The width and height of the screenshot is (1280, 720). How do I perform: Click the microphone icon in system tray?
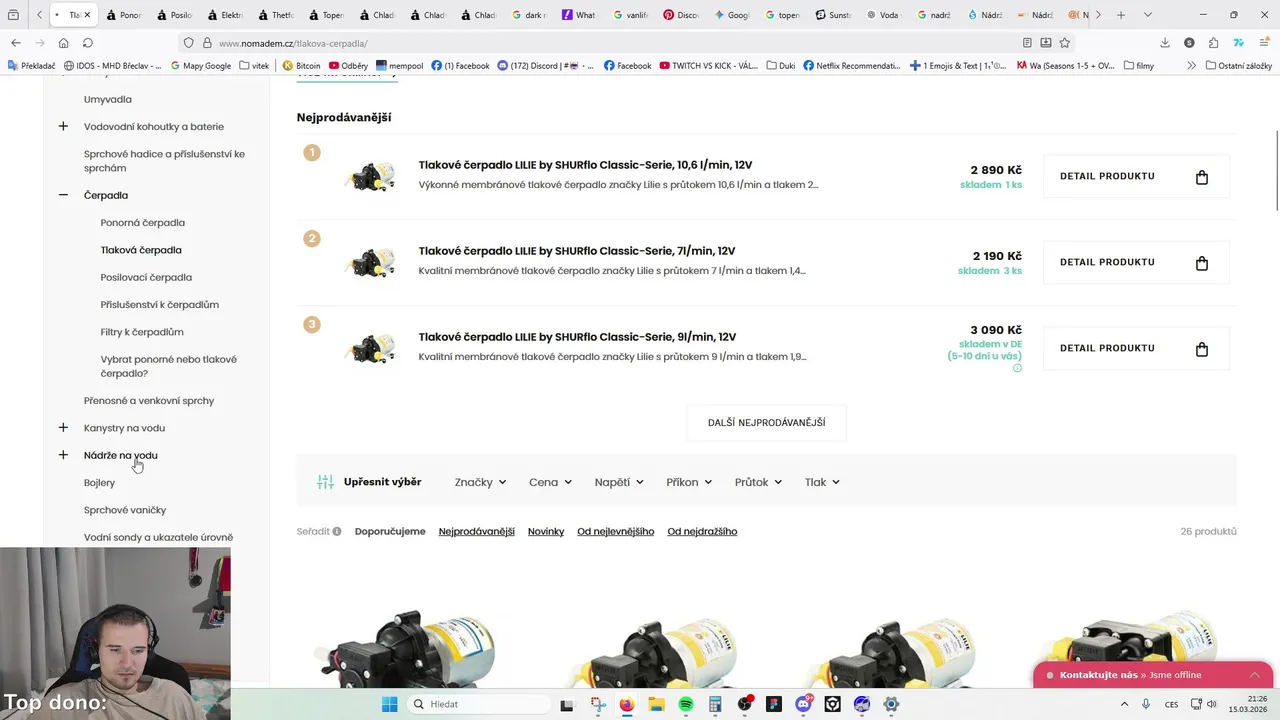click(x=1146, y=704)
